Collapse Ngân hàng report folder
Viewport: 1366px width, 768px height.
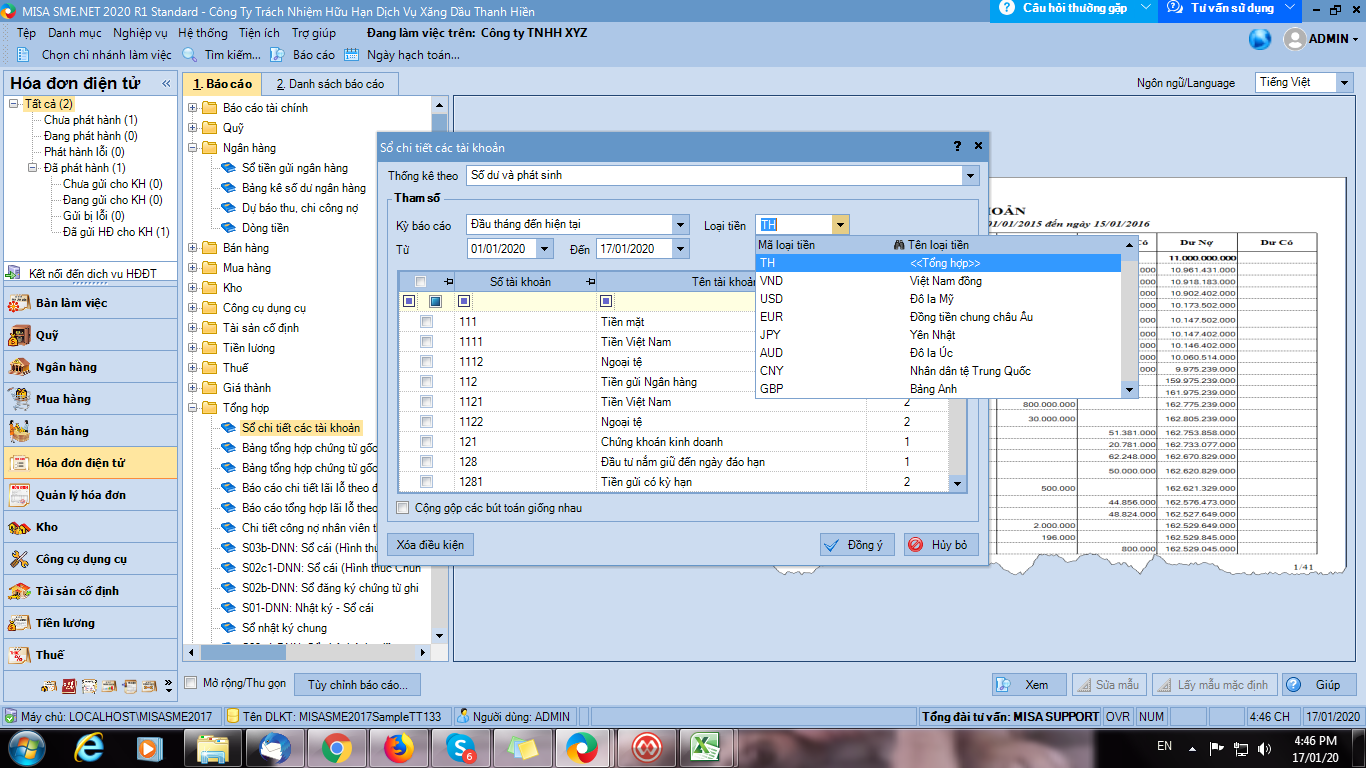click(x=193, y=148)
